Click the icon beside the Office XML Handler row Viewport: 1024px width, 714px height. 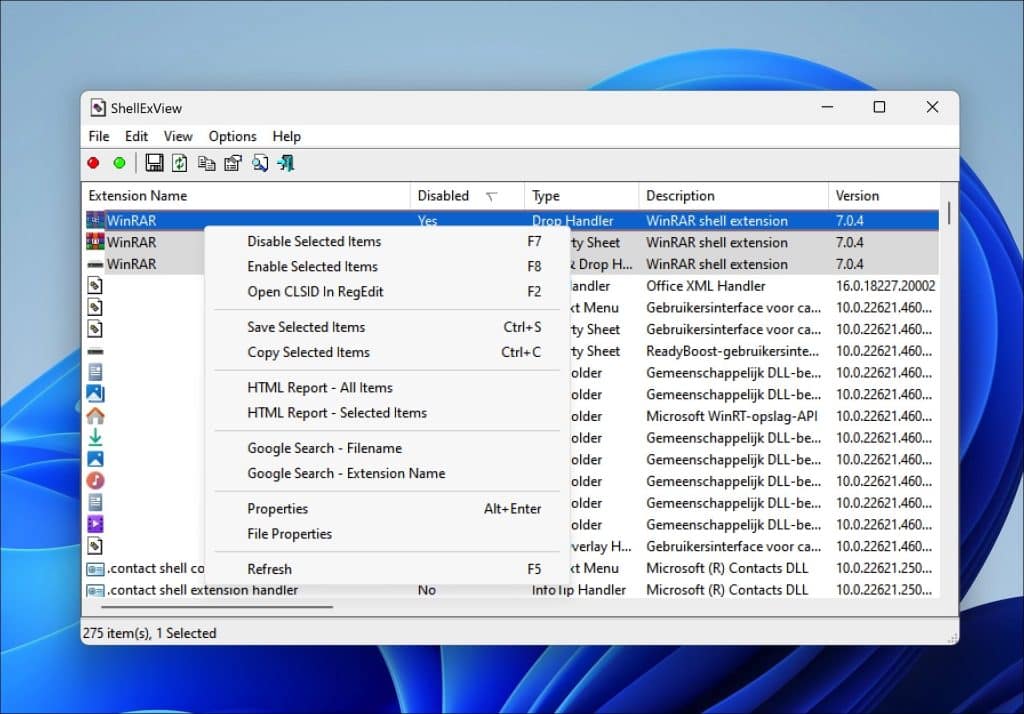point(95,285)
